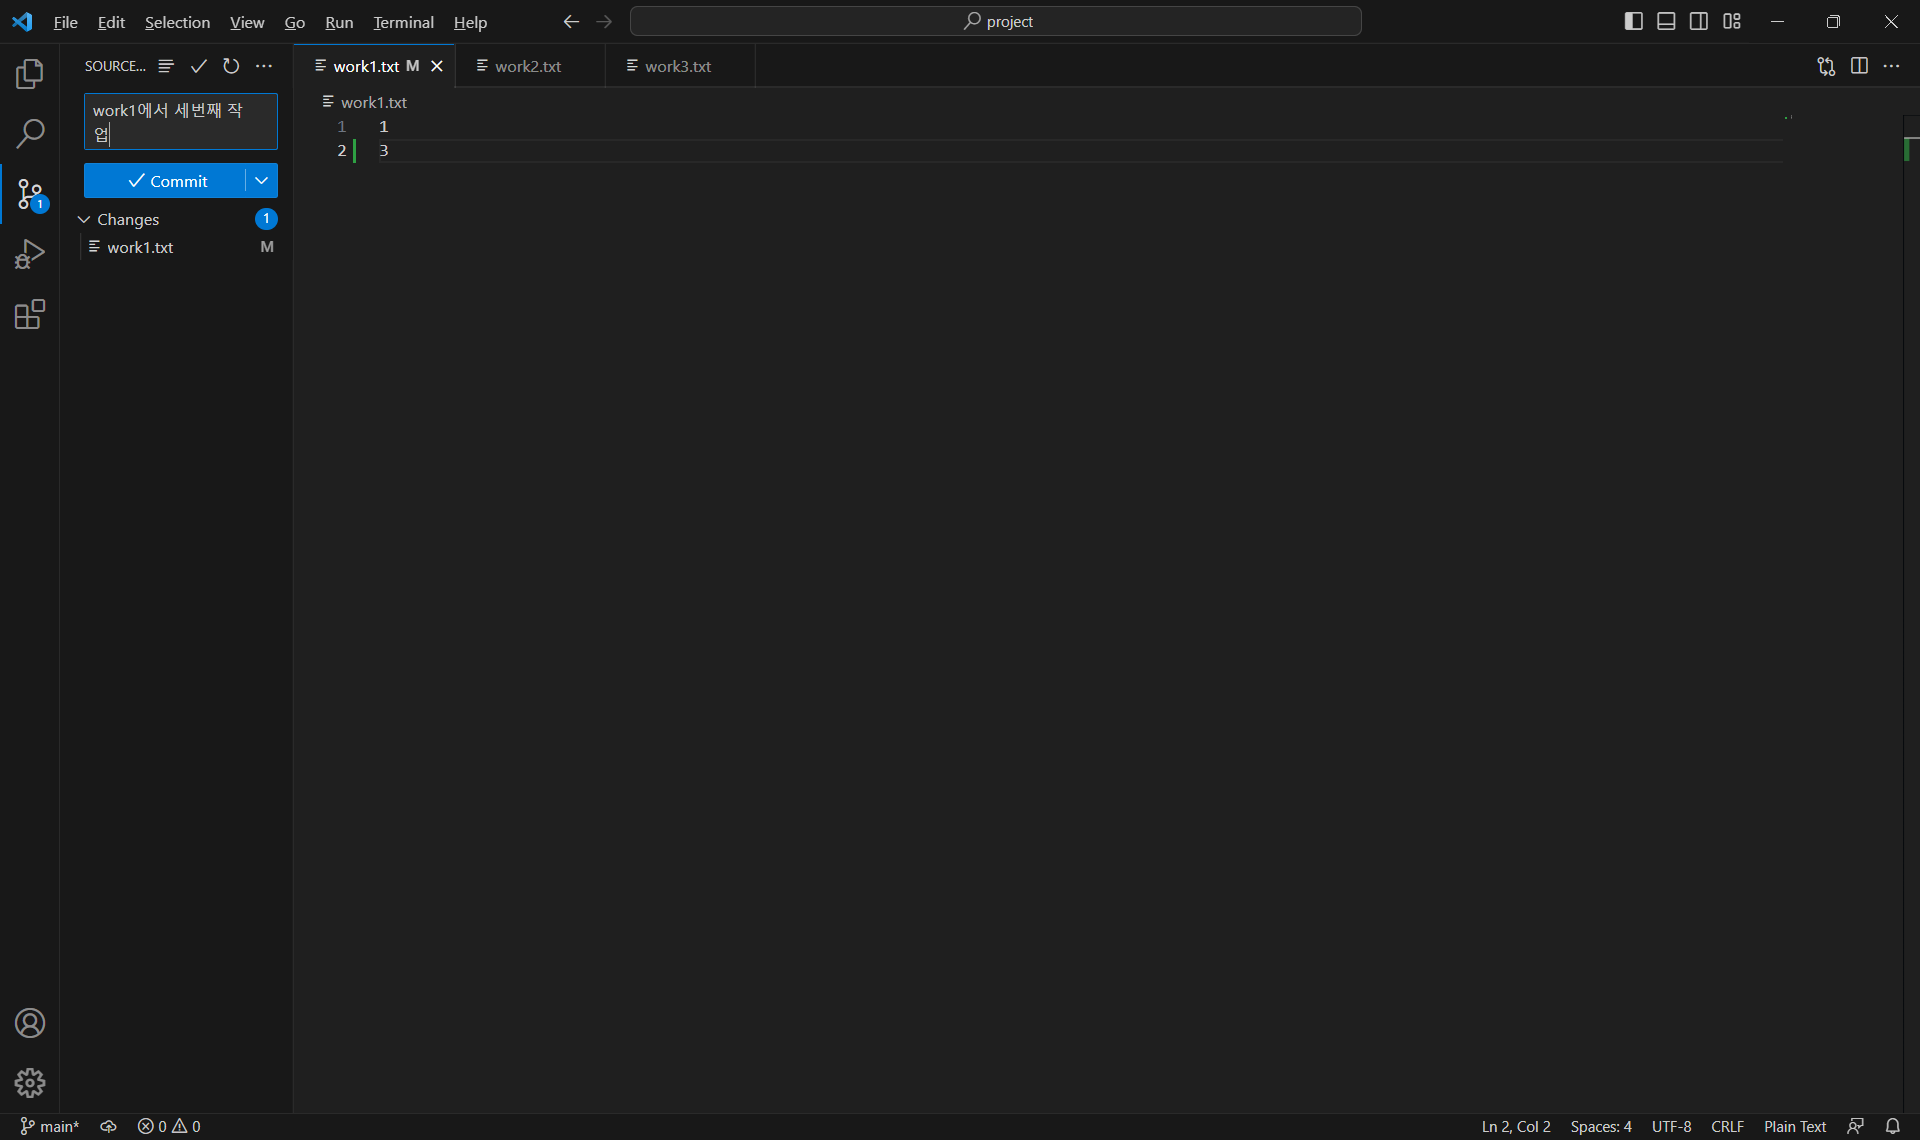Image resolution: width=1920 pixels, height=1140 pixels.
Task: Click the commit message input box
Action: (180, 121)
